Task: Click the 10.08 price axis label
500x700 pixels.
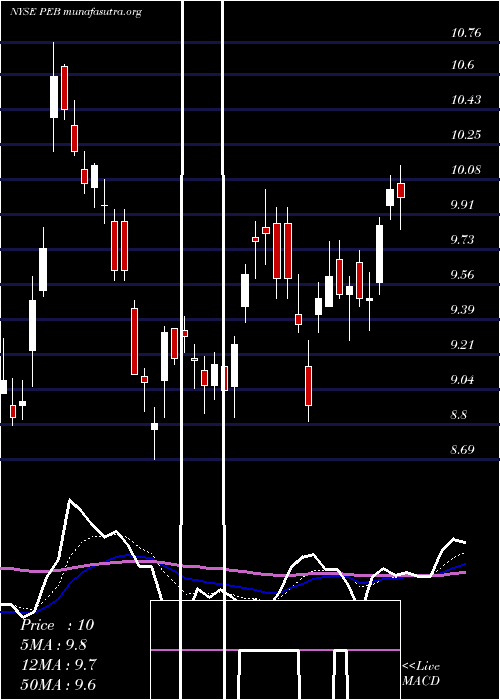Action: pos(466,170)
